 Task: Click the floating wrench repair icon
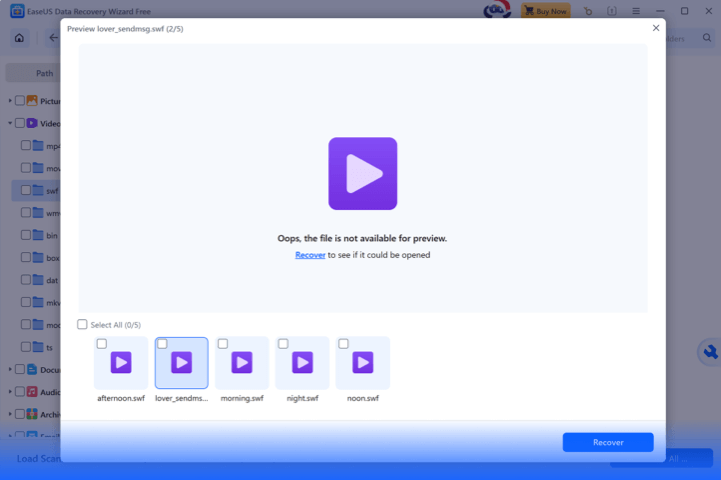point(709,352)
